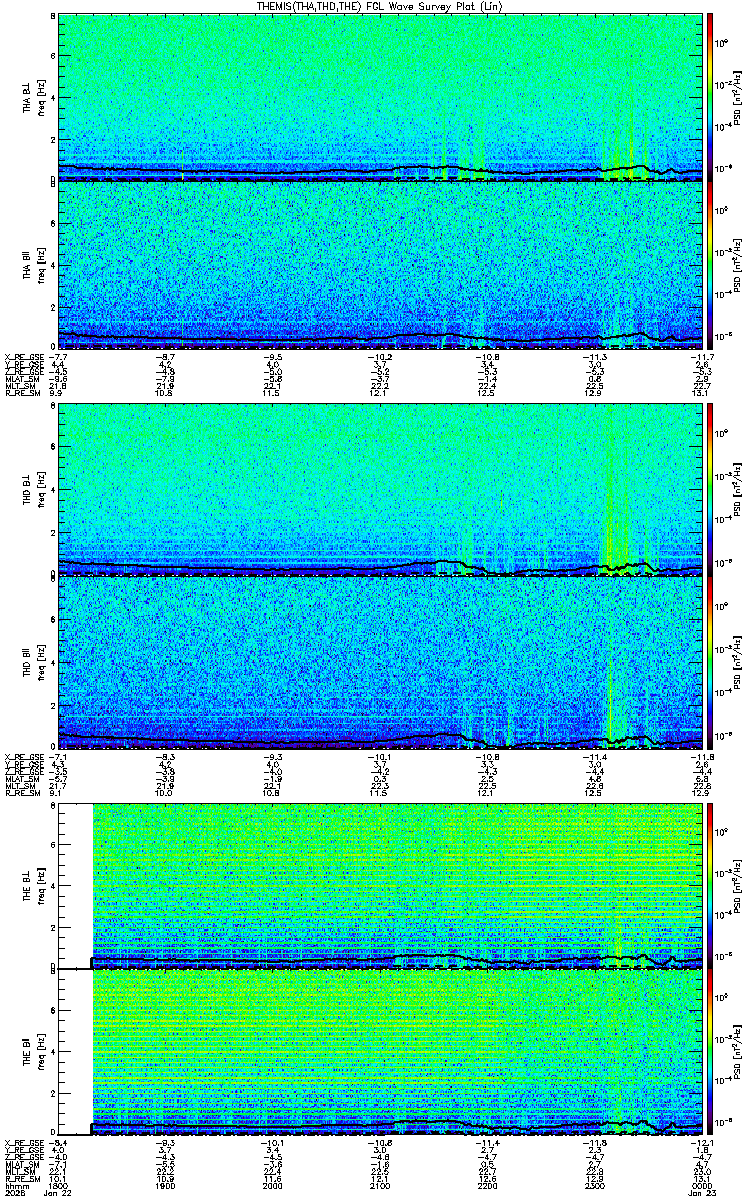Click the "THD B|| freq [Hz]" axis label
Image resolution: width=750 pixels, height=1200 pixels.
[33, 660]
